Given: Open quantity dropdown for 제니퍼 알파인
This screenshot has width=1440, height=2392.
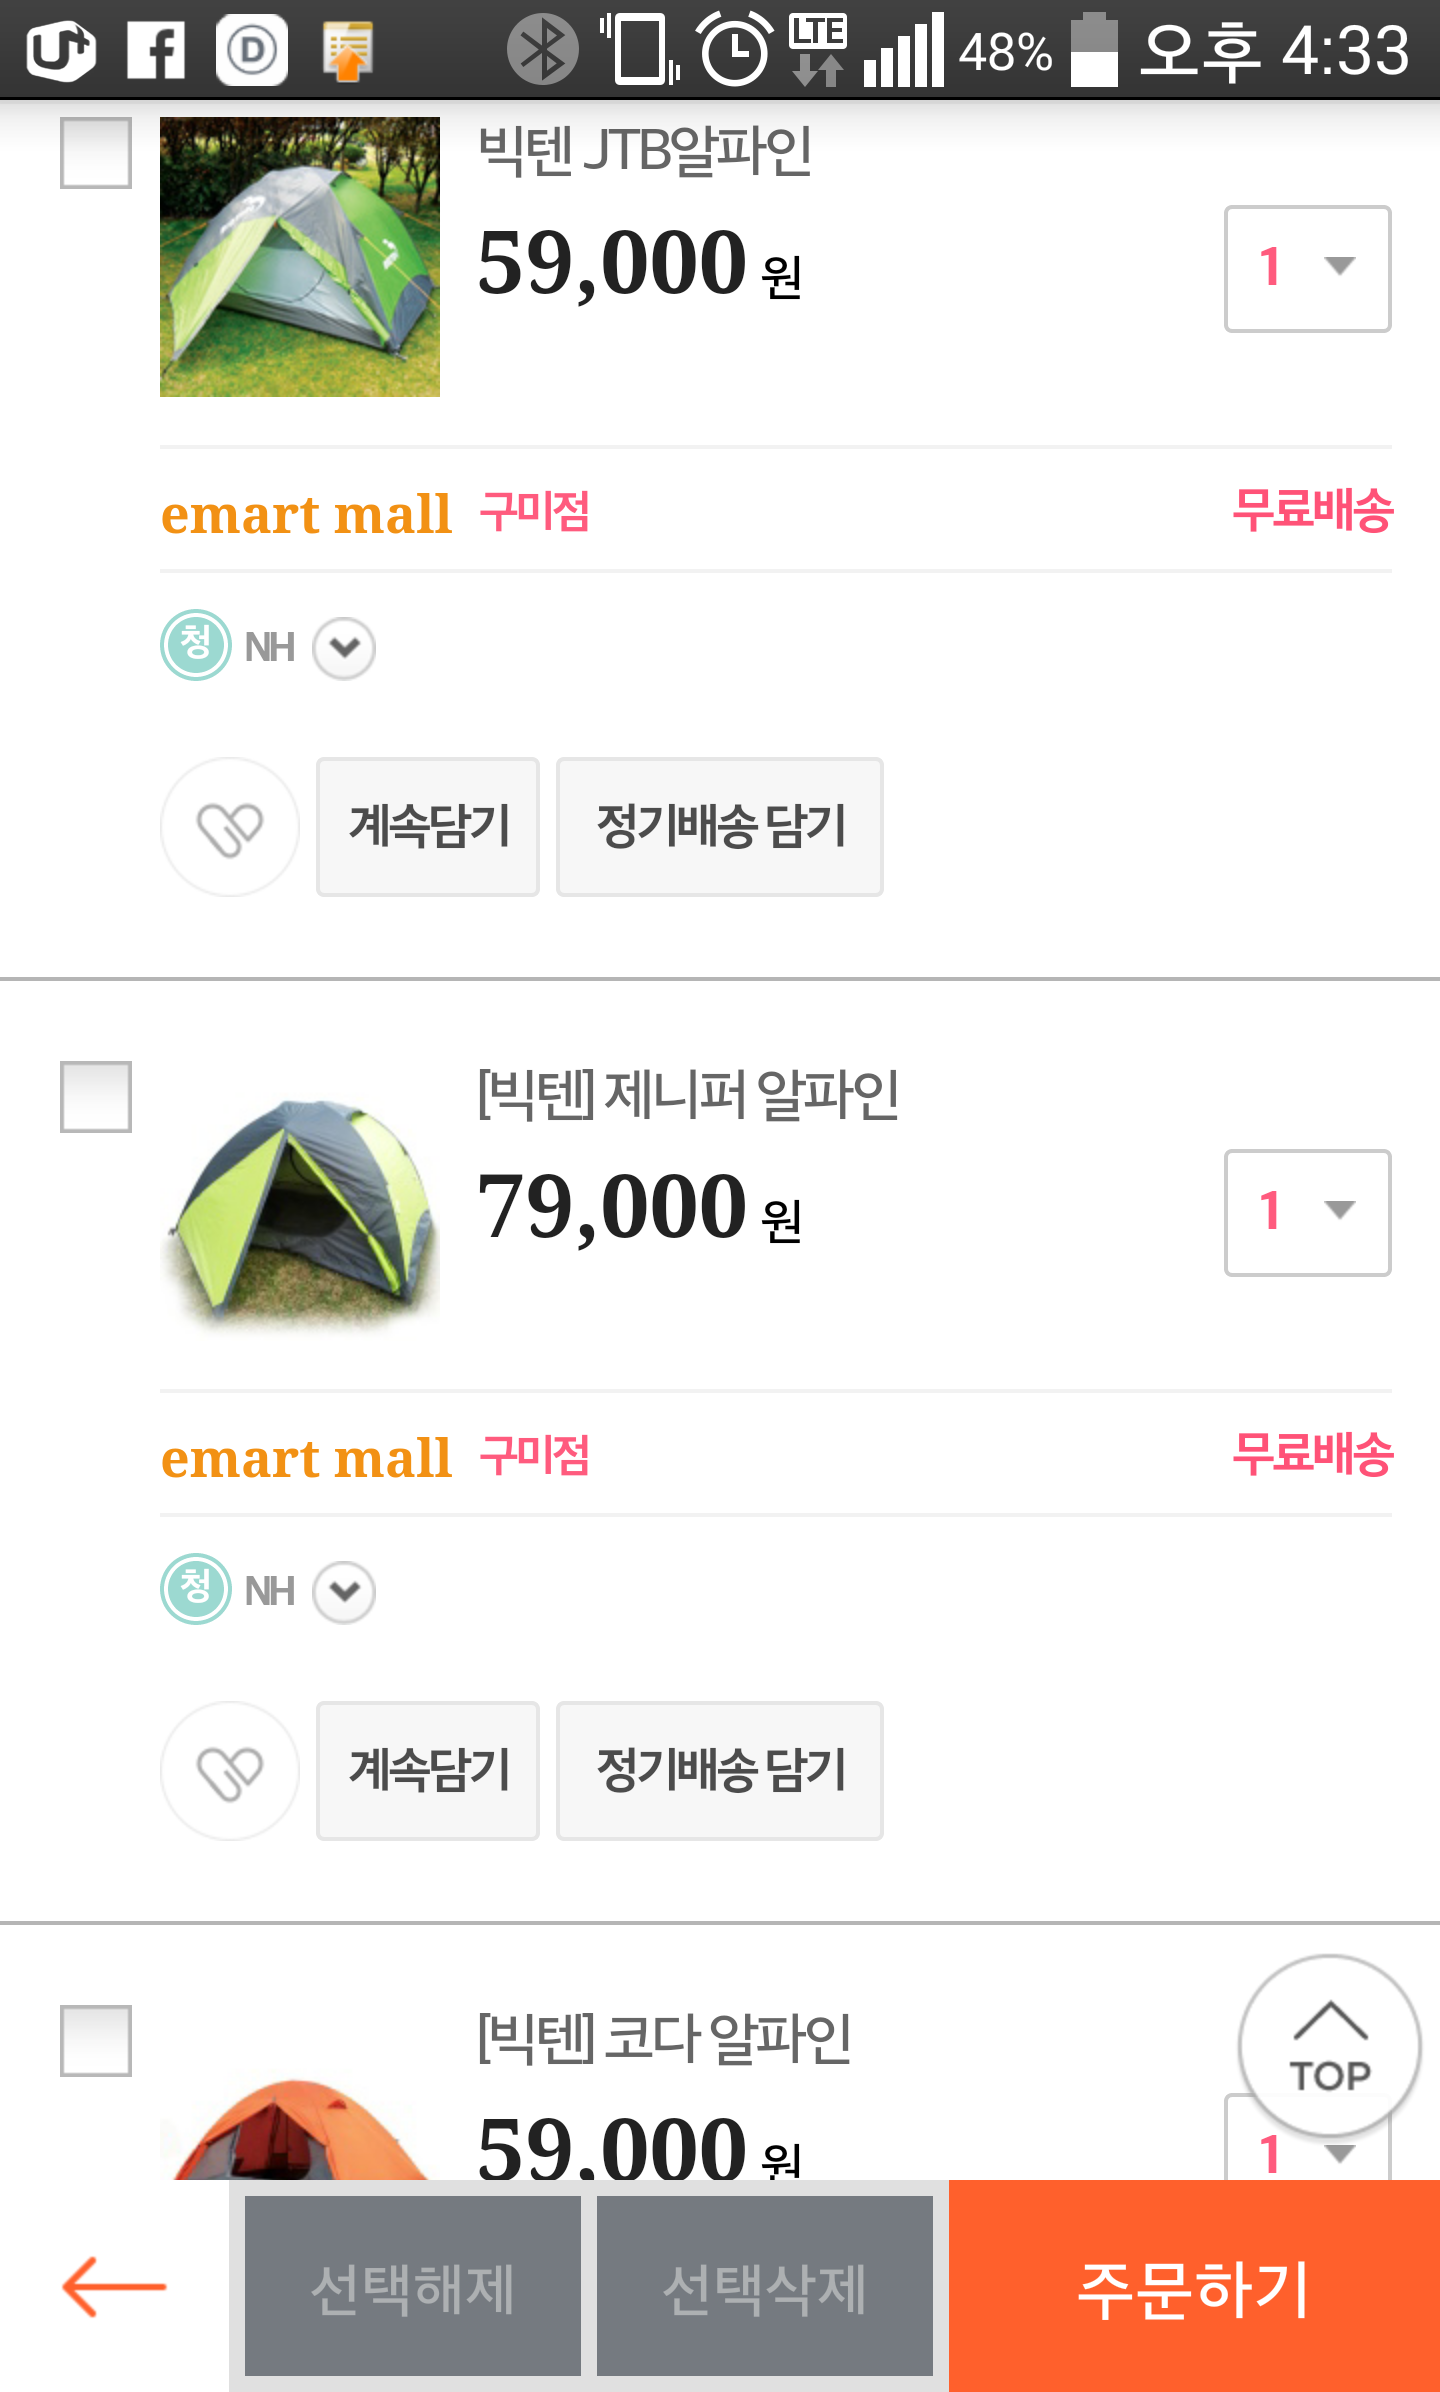Looking at the screenshot, I should (1307, 1213).
